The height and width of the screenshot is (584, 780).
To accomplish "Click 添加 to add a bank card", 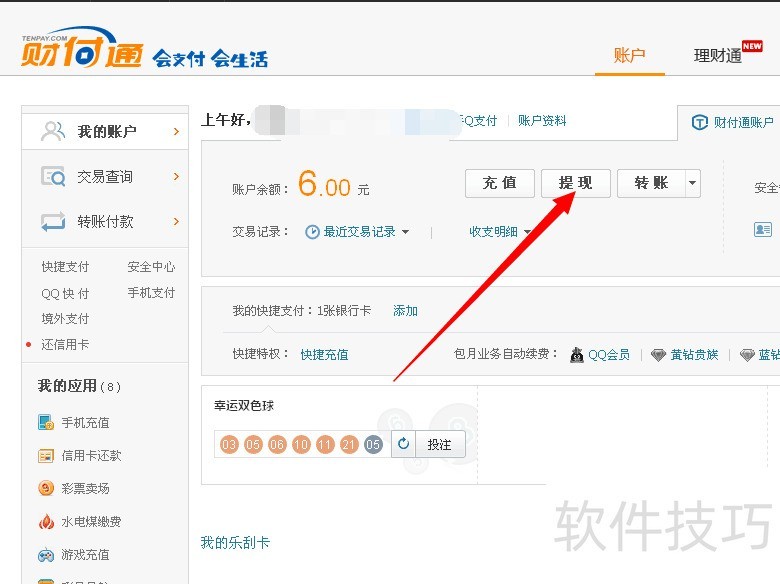I will 405,311.
